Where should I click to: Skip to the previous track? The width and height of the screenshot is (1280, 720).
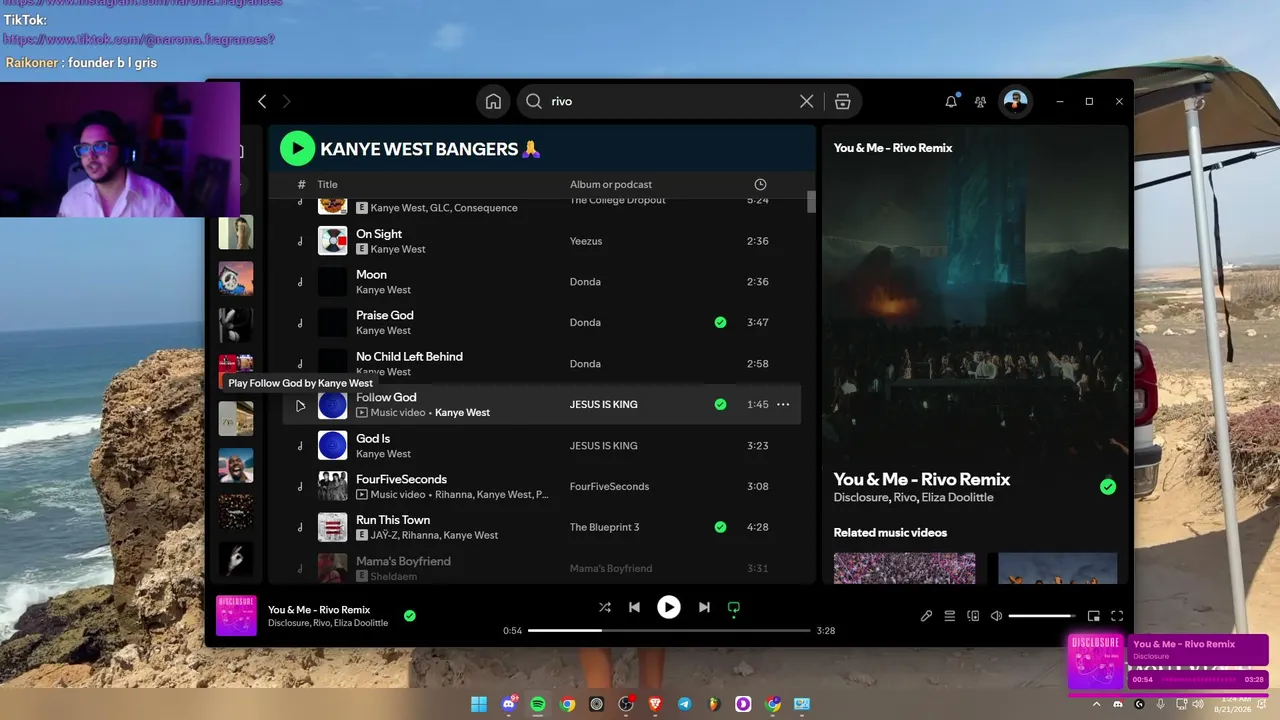coord(634,607)
